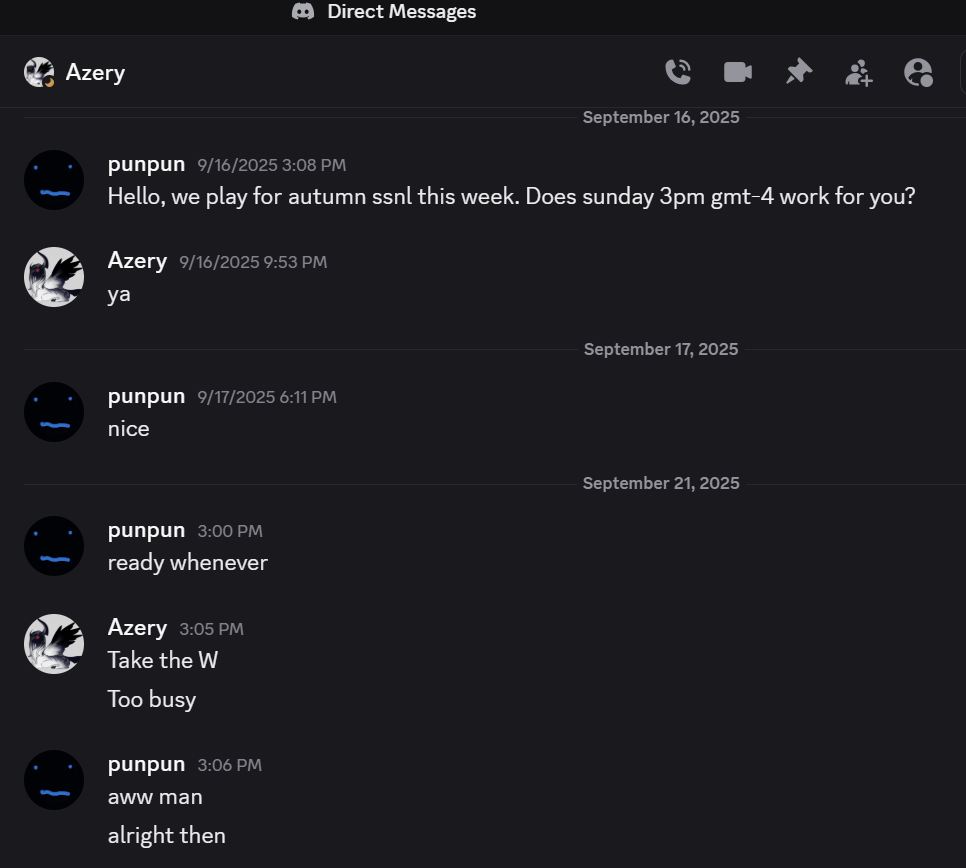Click Azery's avatar in the chat header
Image resolution: width=966 pixels, height=868 pixels.
click(x=40, y=72)
